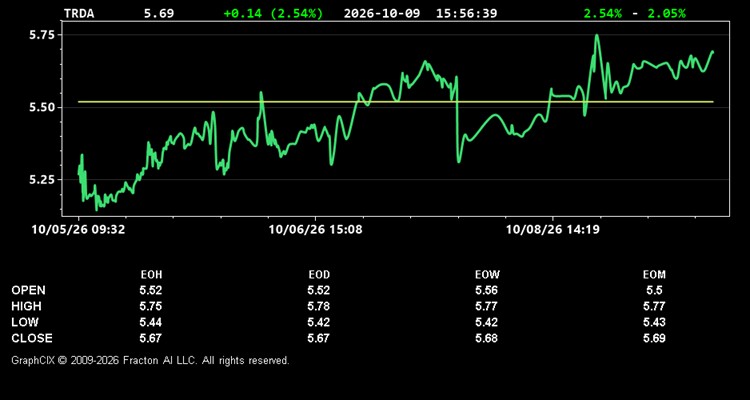Select the EOD column header

[319, 275]
